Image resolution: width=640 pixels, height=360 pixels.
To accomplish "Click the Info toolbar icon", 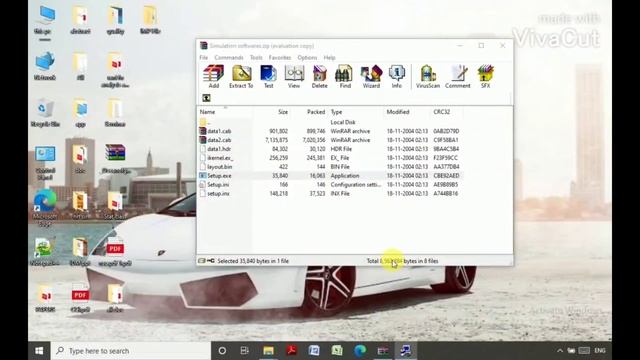I will pos(396,76).
